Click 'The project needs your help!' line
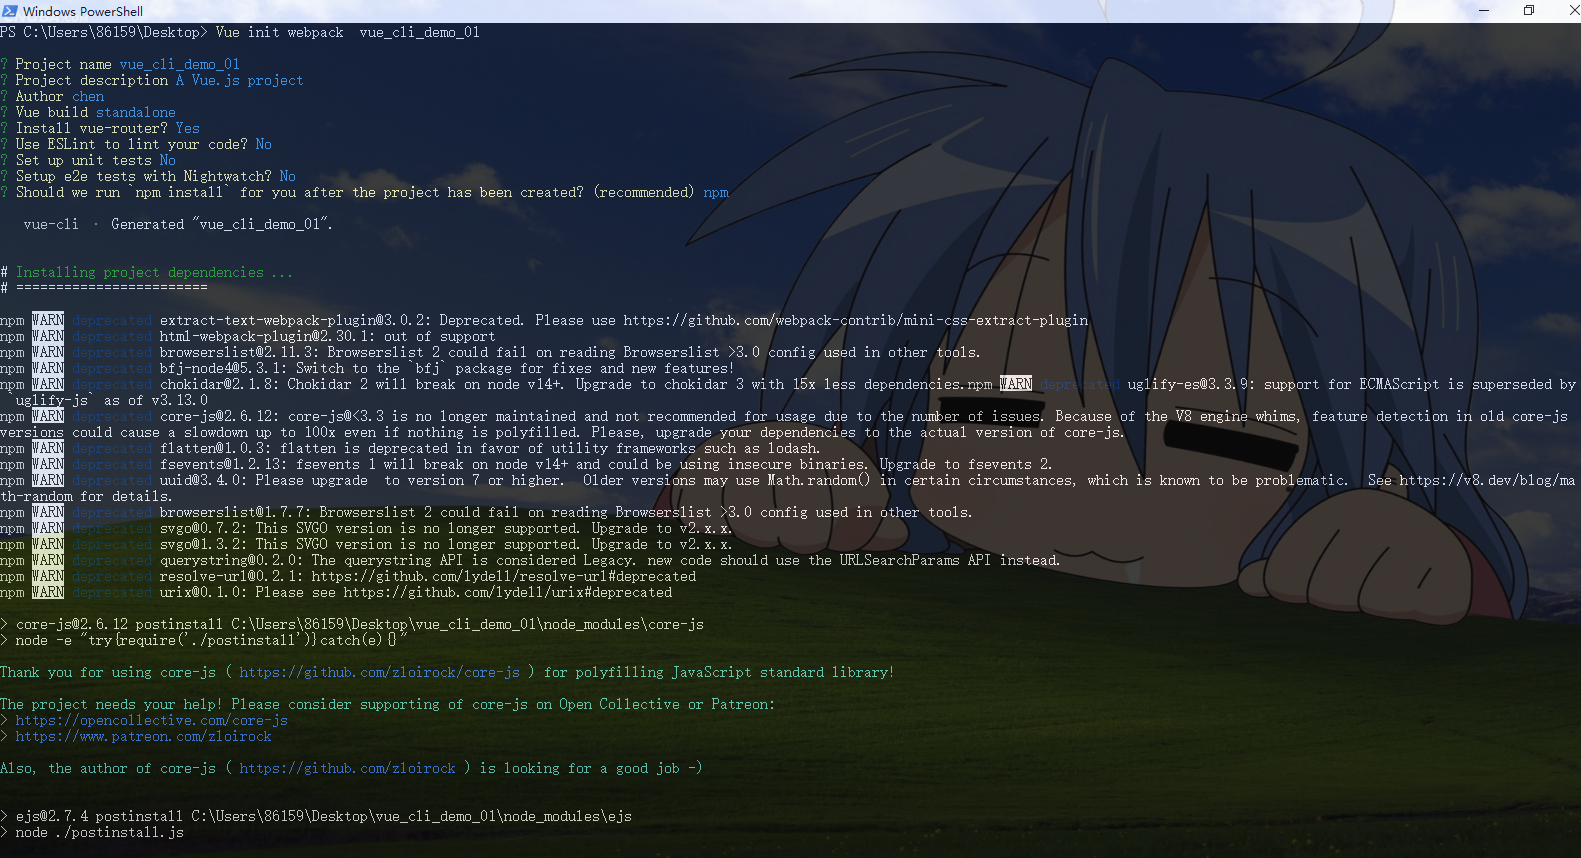Viewport: 1581px width, 858px height. coord(388,704)
